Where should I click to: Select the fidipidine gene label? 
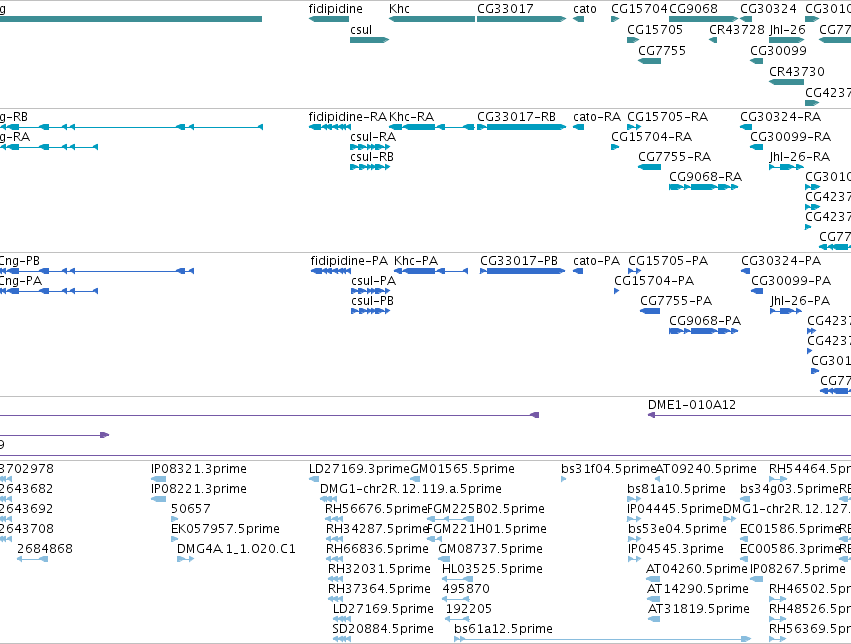335,9
